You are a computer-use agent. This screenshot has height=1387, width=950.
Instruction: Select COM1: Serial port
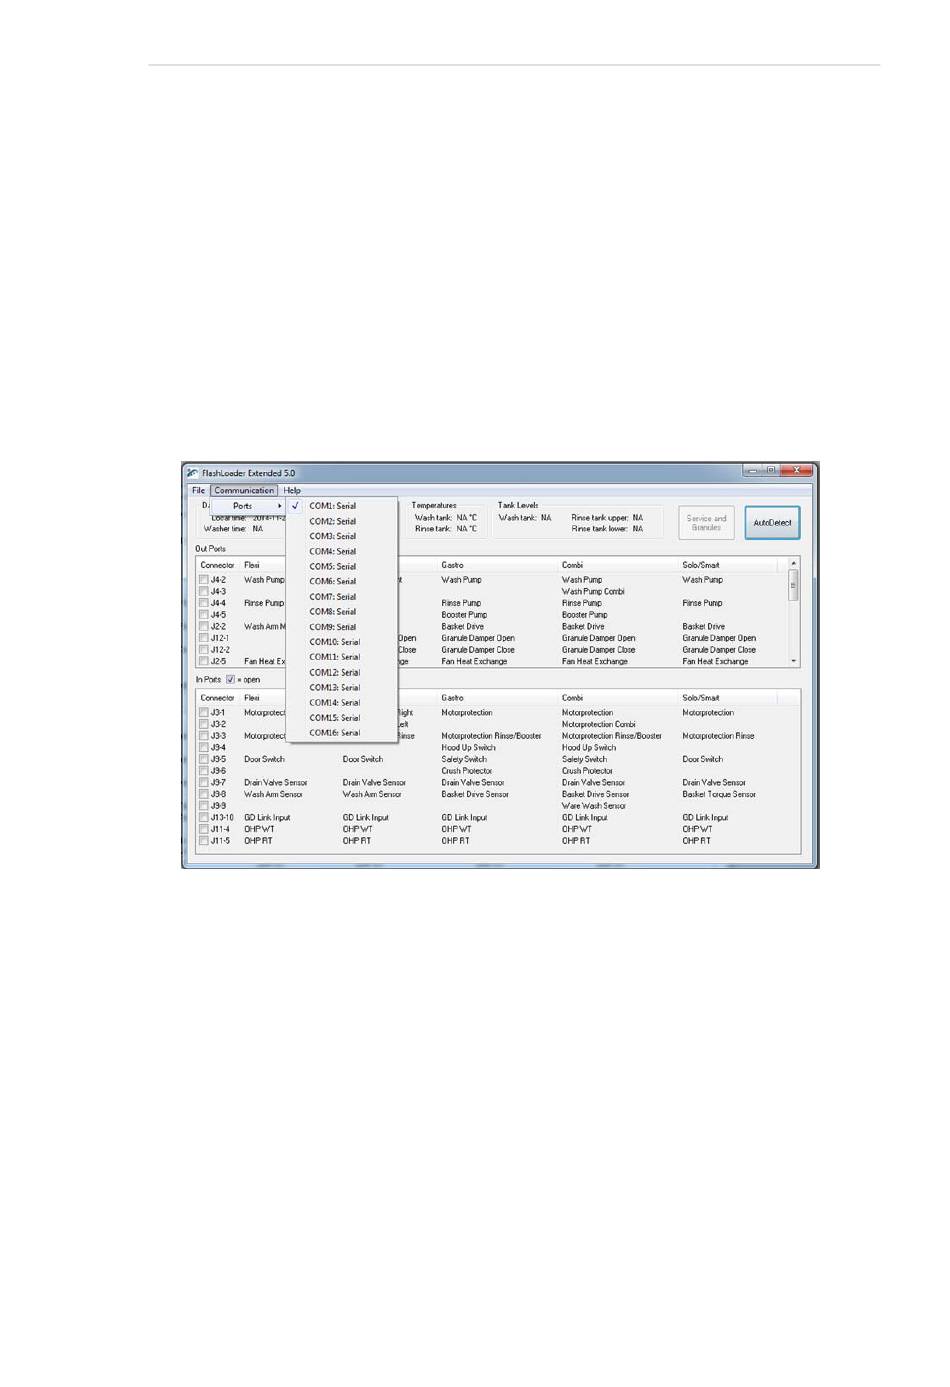pyautogui.click(x=342, y=506)
